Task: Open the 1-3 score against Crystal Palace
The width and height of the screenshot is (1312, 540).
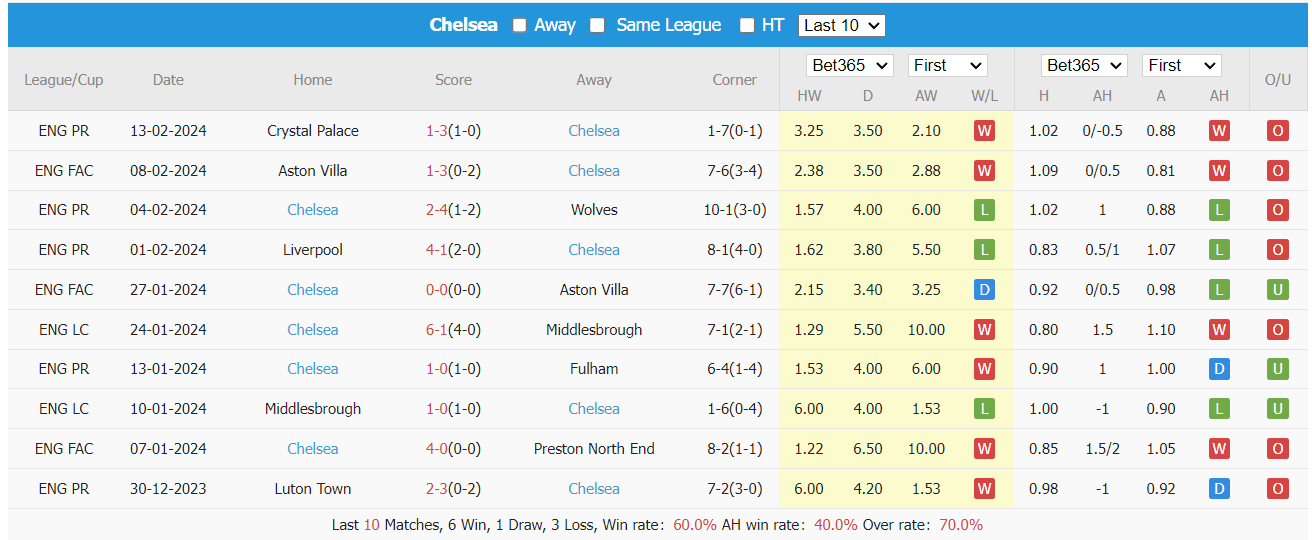Action: (x=437, y=131)
